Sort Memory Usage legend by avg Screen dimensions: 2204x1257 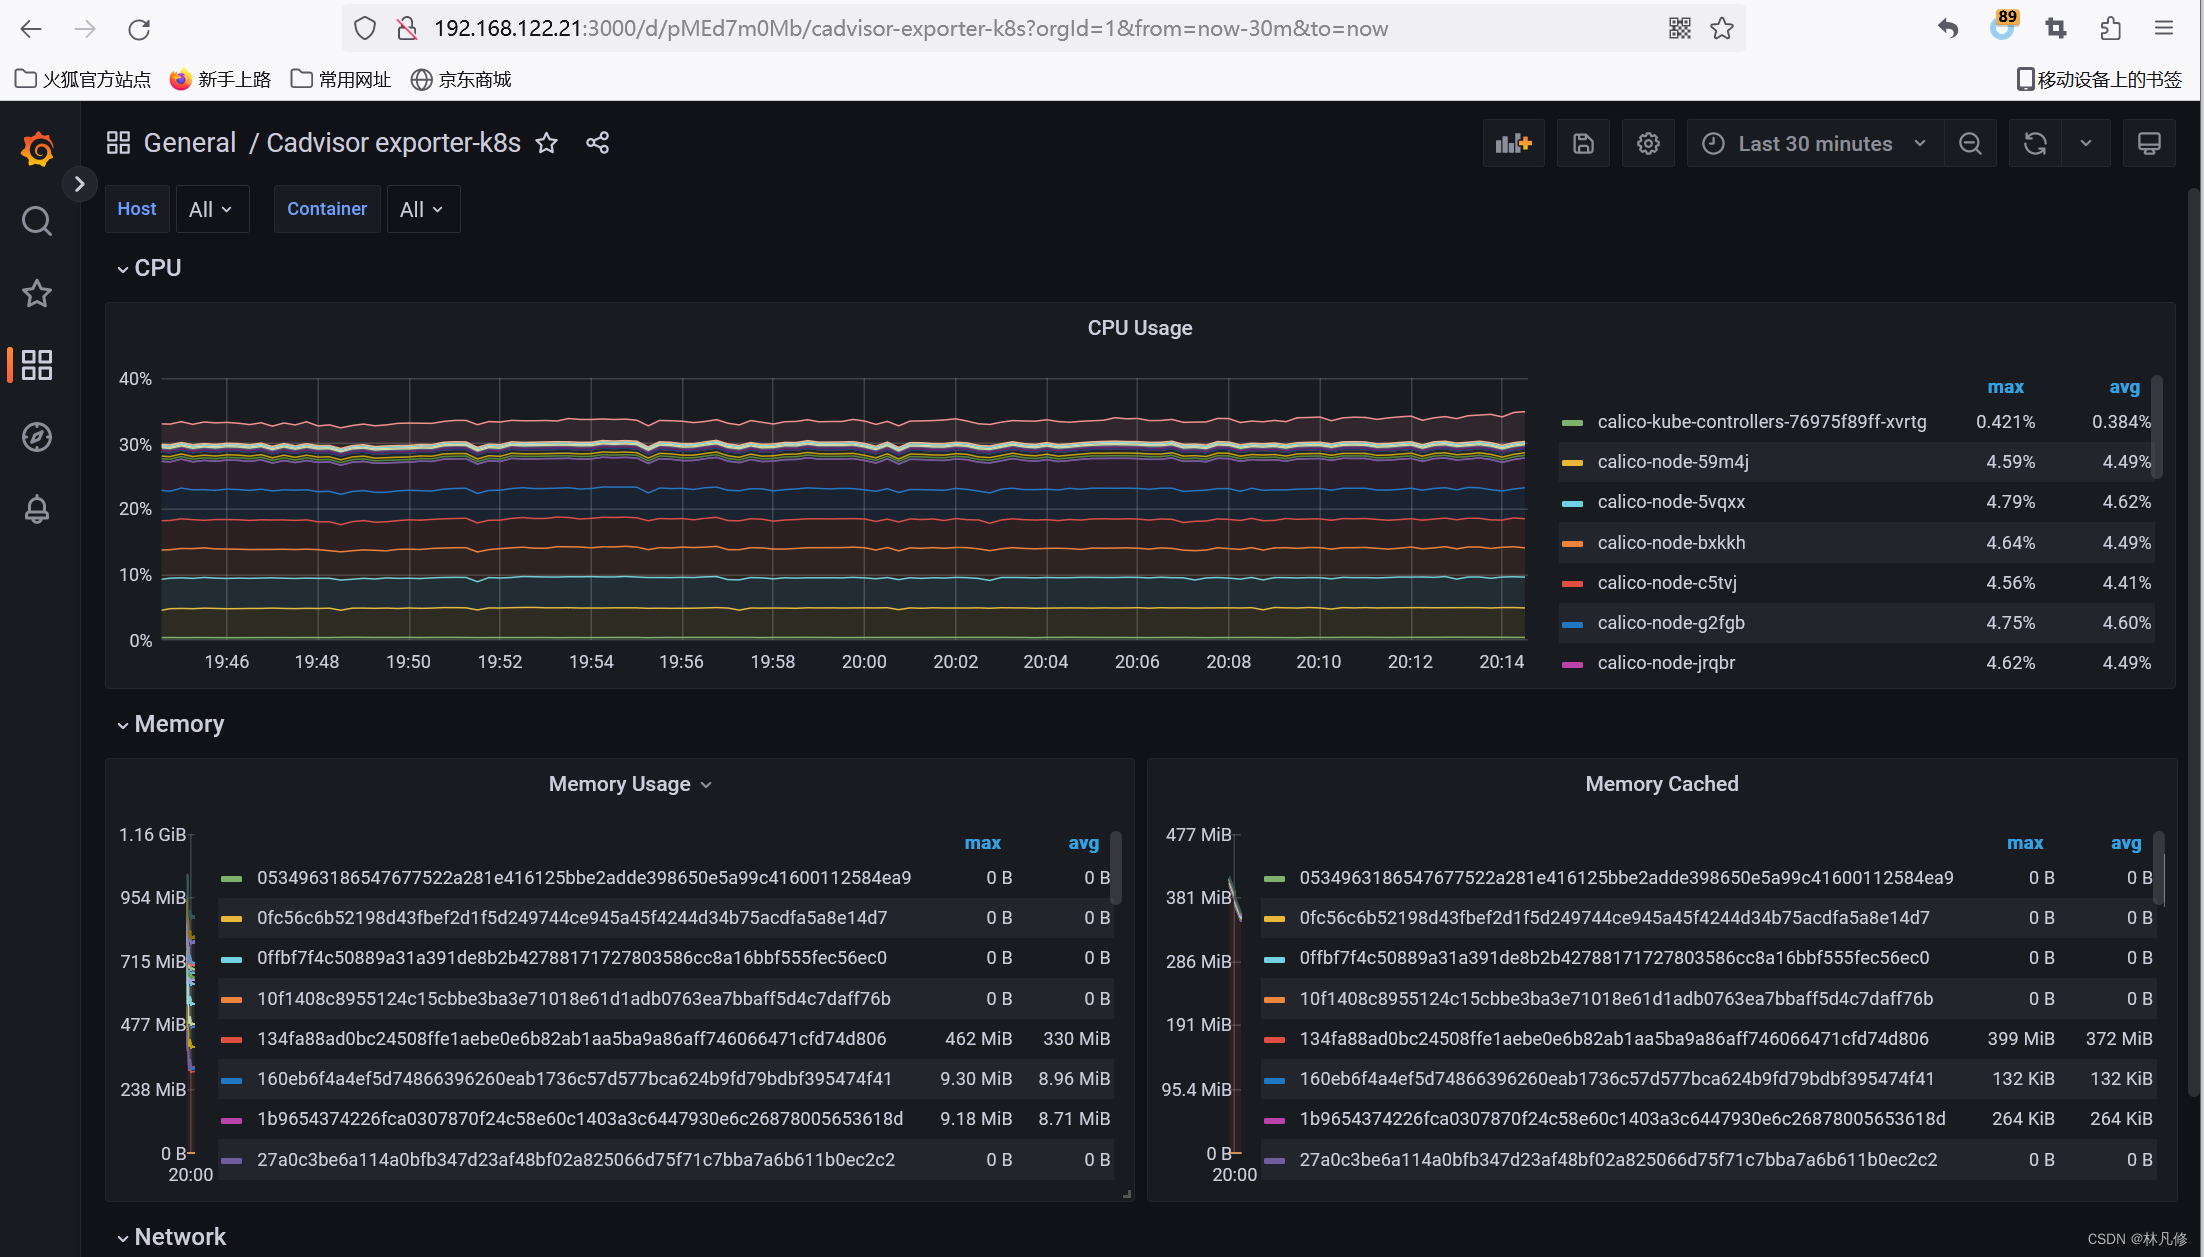point(1083,843)
